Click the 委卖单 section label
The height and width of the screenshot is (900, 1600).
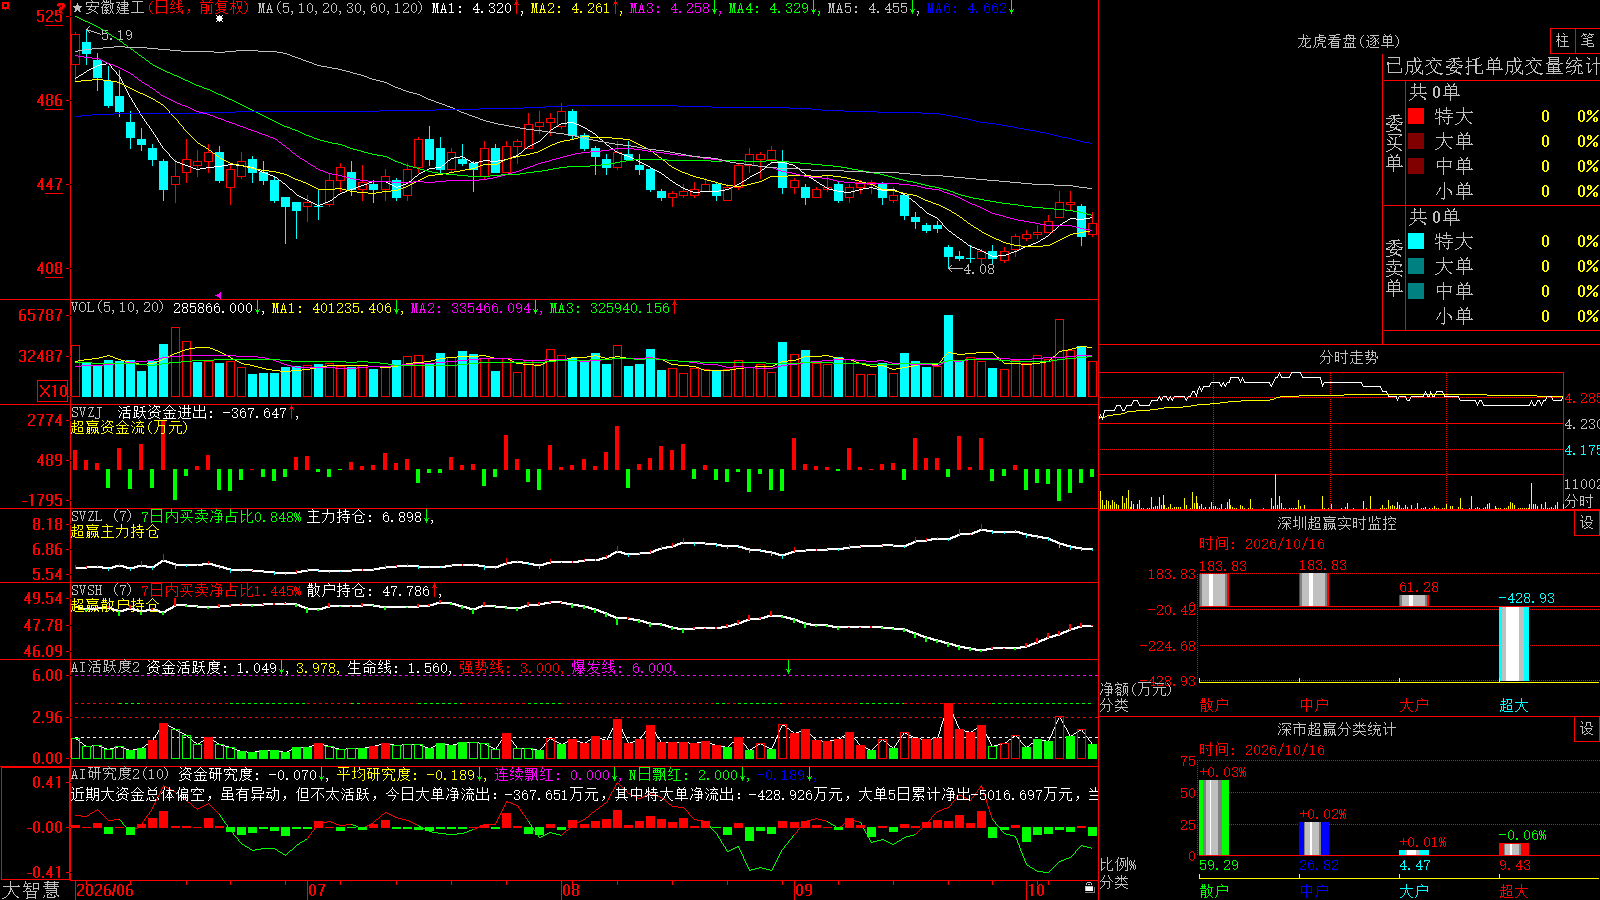[x=1394, y=267]
